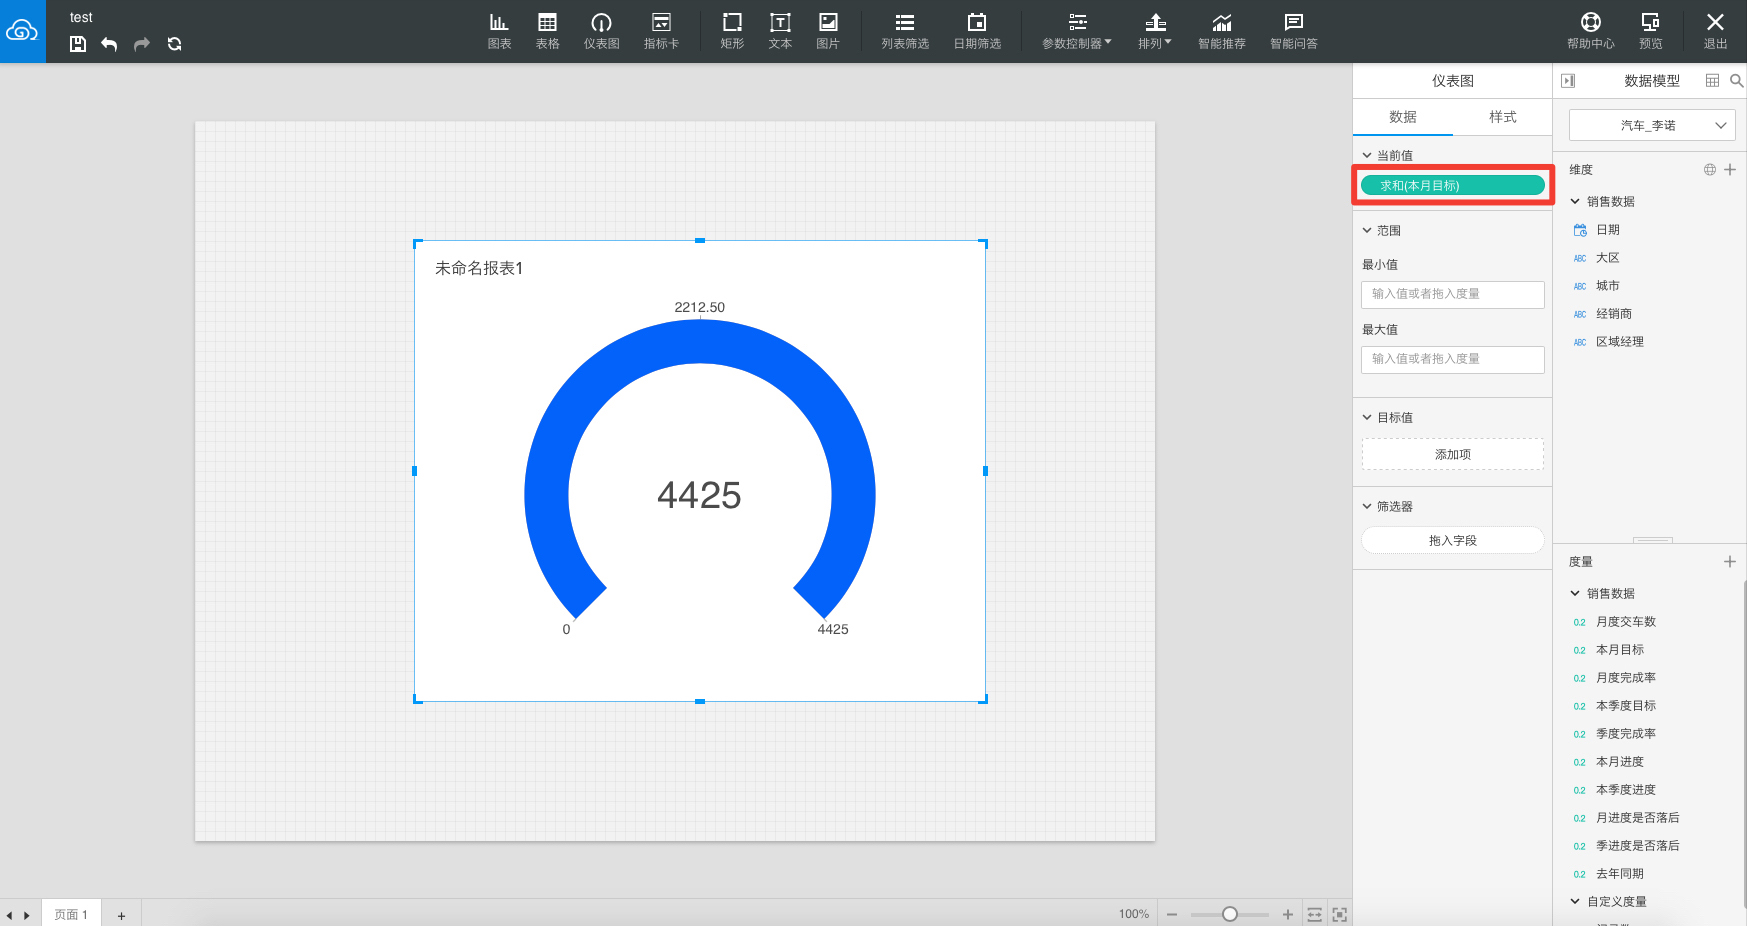Open 智能问答 smart Q&A
The image size is (1747, 926).
1294,31
